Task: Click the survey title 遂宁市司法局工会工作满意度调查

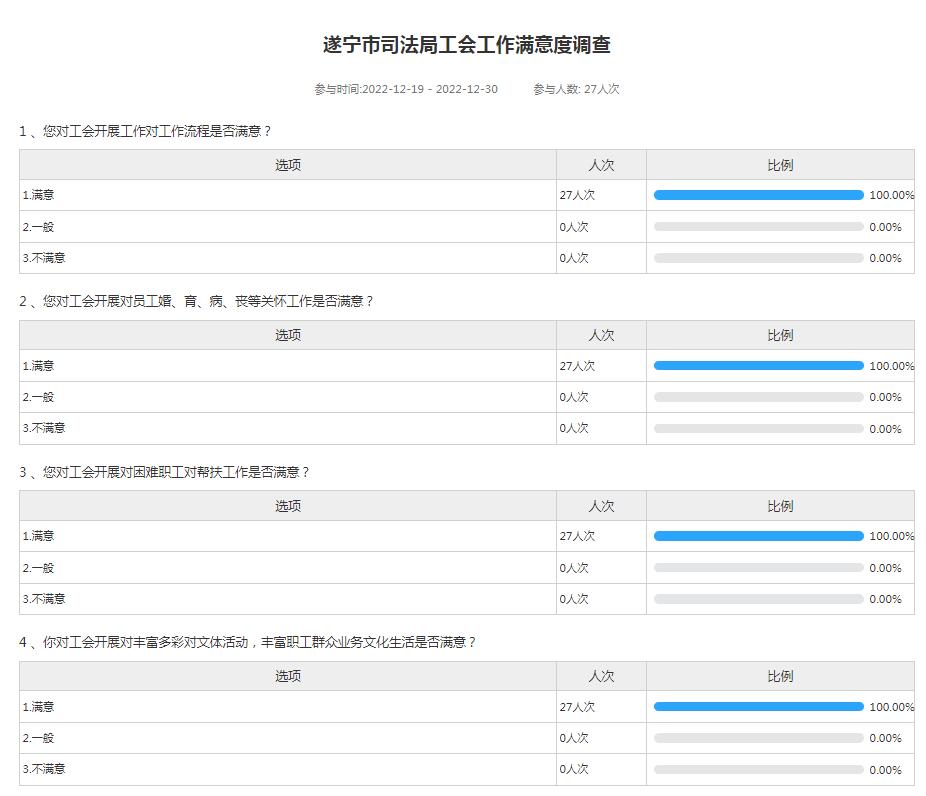Action: click(466, 45)
